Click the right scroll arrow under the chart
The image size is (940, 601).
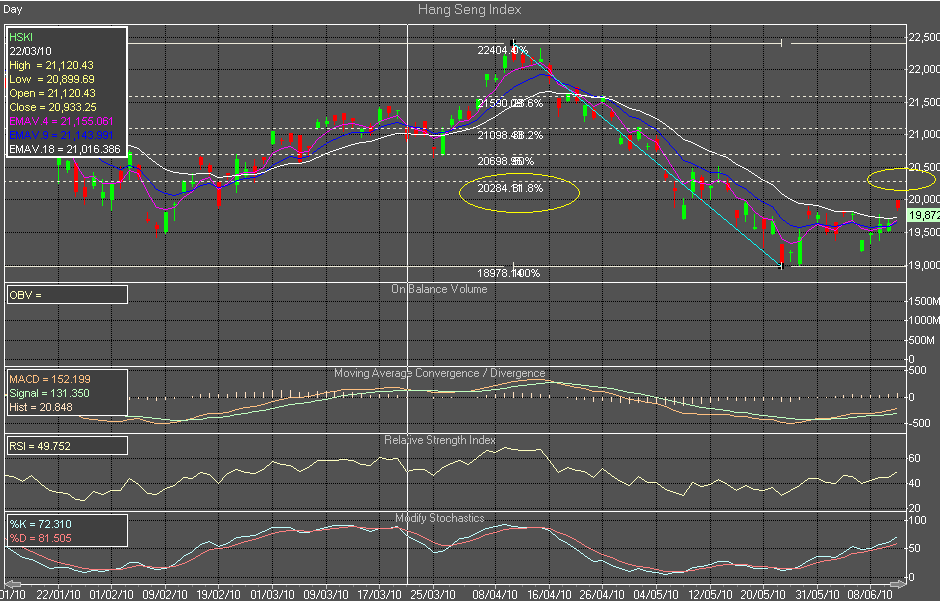point(898,584)
